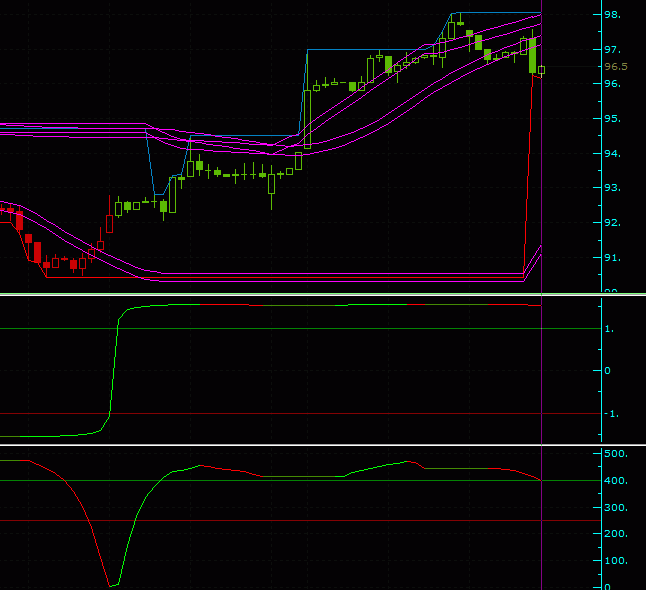Click the 95. price axis label
Screen dimensions: 646x590
[612, 119]
